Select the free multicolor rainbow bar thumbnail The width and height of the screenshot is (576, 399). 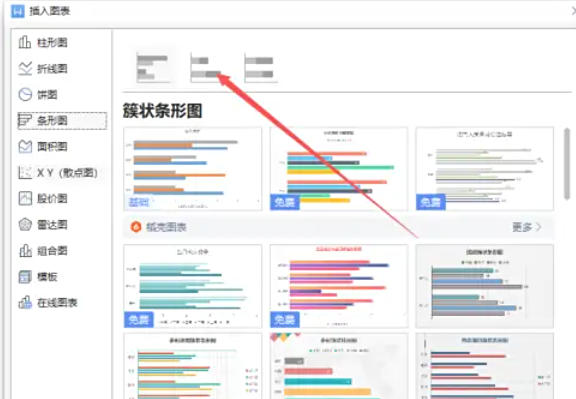[x=339, y=169]
